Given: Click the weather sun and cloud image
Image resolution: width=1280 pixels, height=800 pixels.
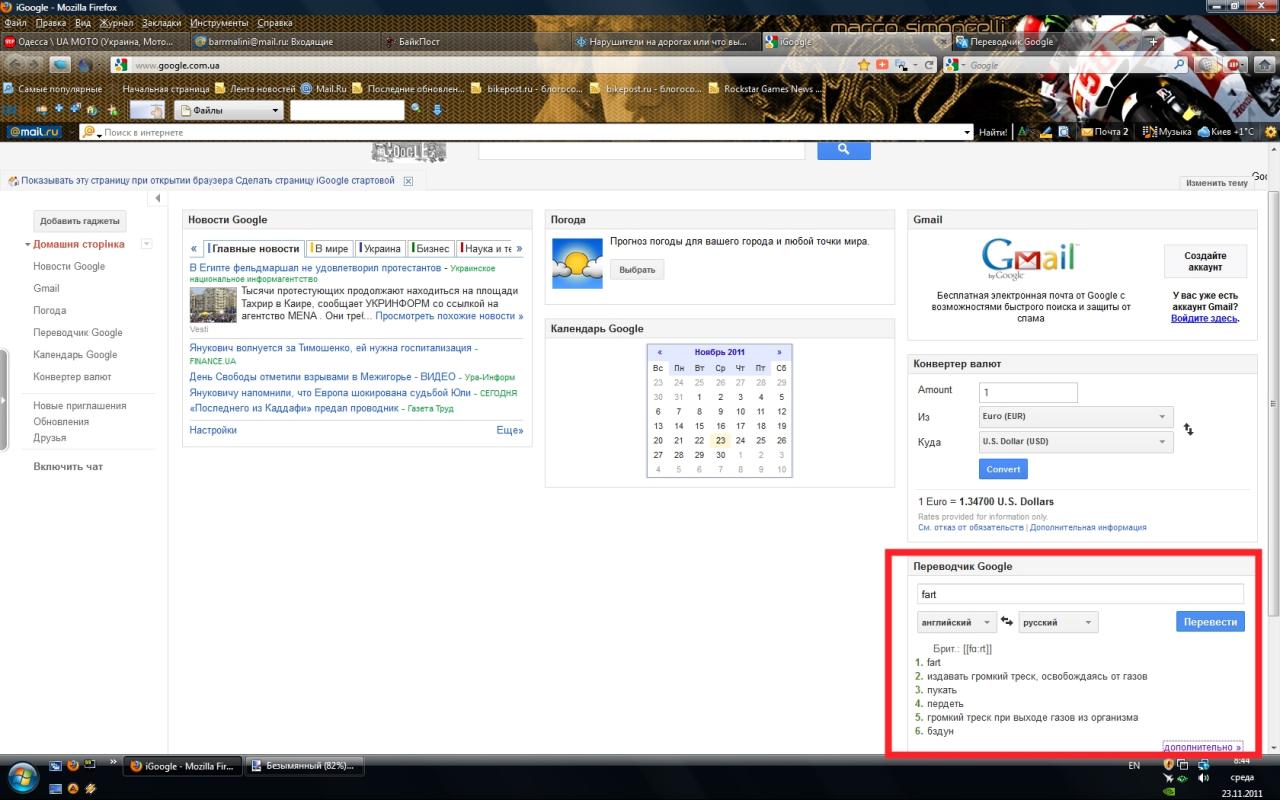Looking at the screenshot, I should pos(578,263).
